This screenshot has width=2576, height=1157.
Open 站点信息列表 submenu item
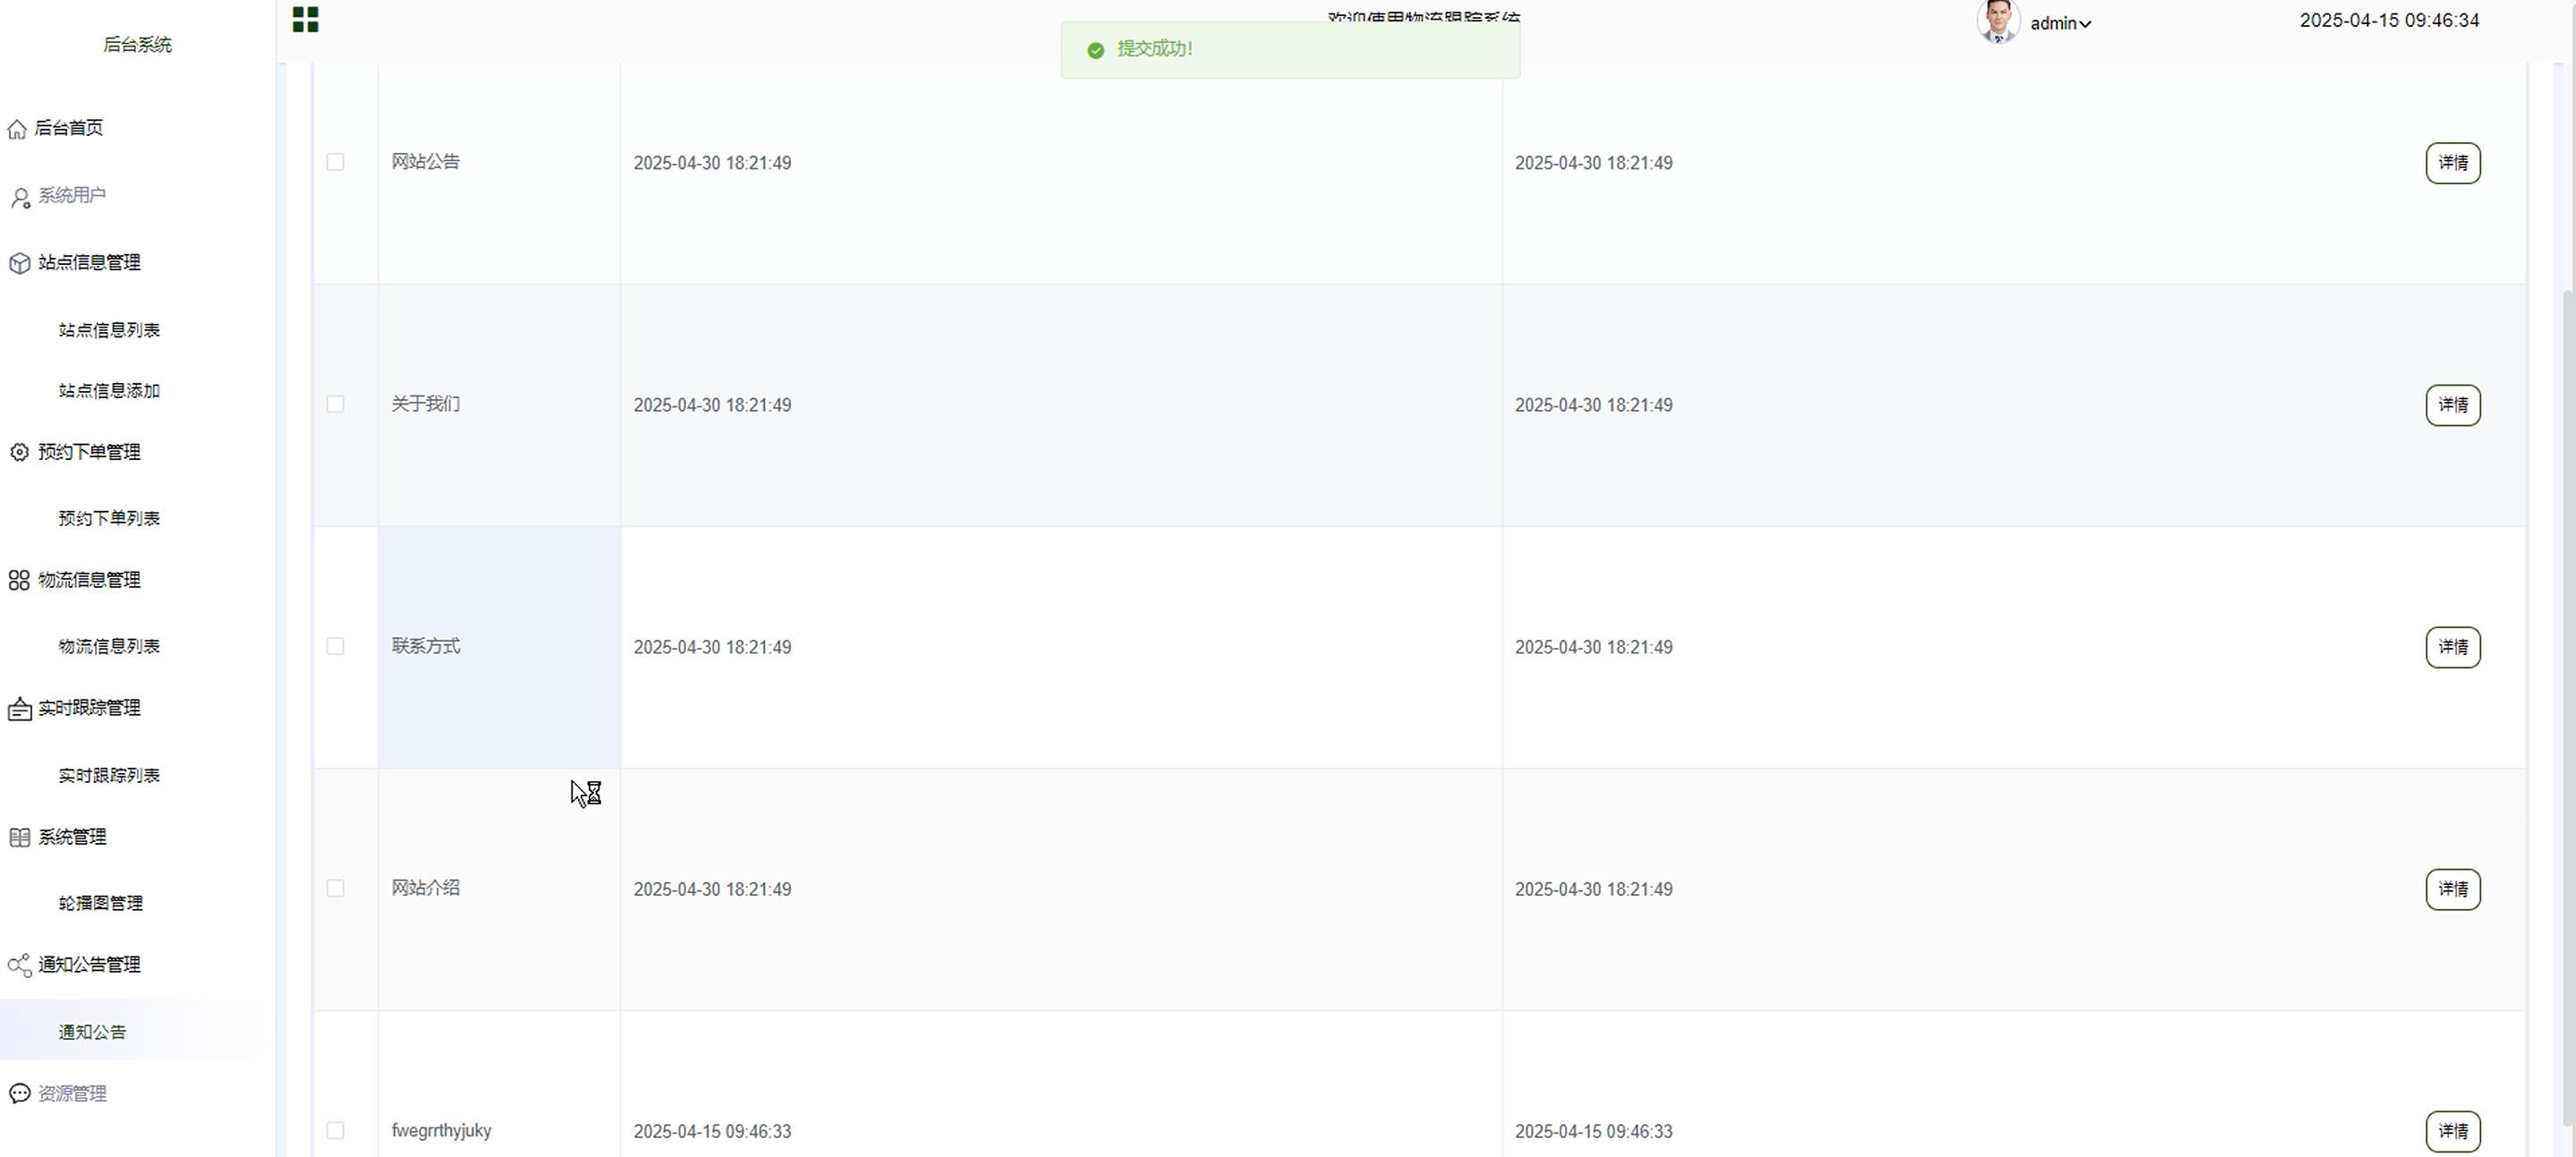tap(109, 330)
